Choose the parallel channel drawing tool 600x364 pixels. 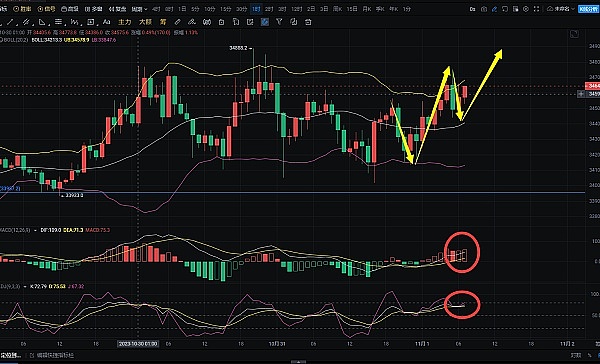click(26, 22)
